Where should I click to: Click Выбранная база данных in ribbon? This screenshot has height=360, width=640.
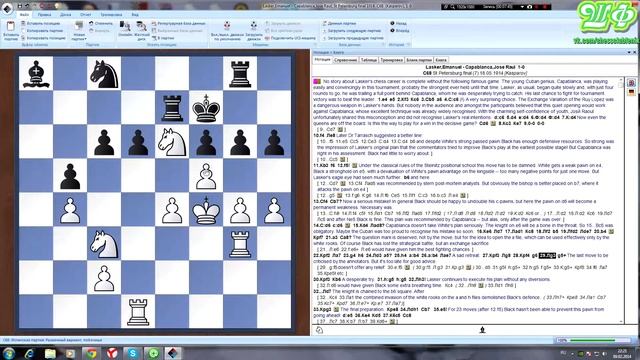(177, 31)
